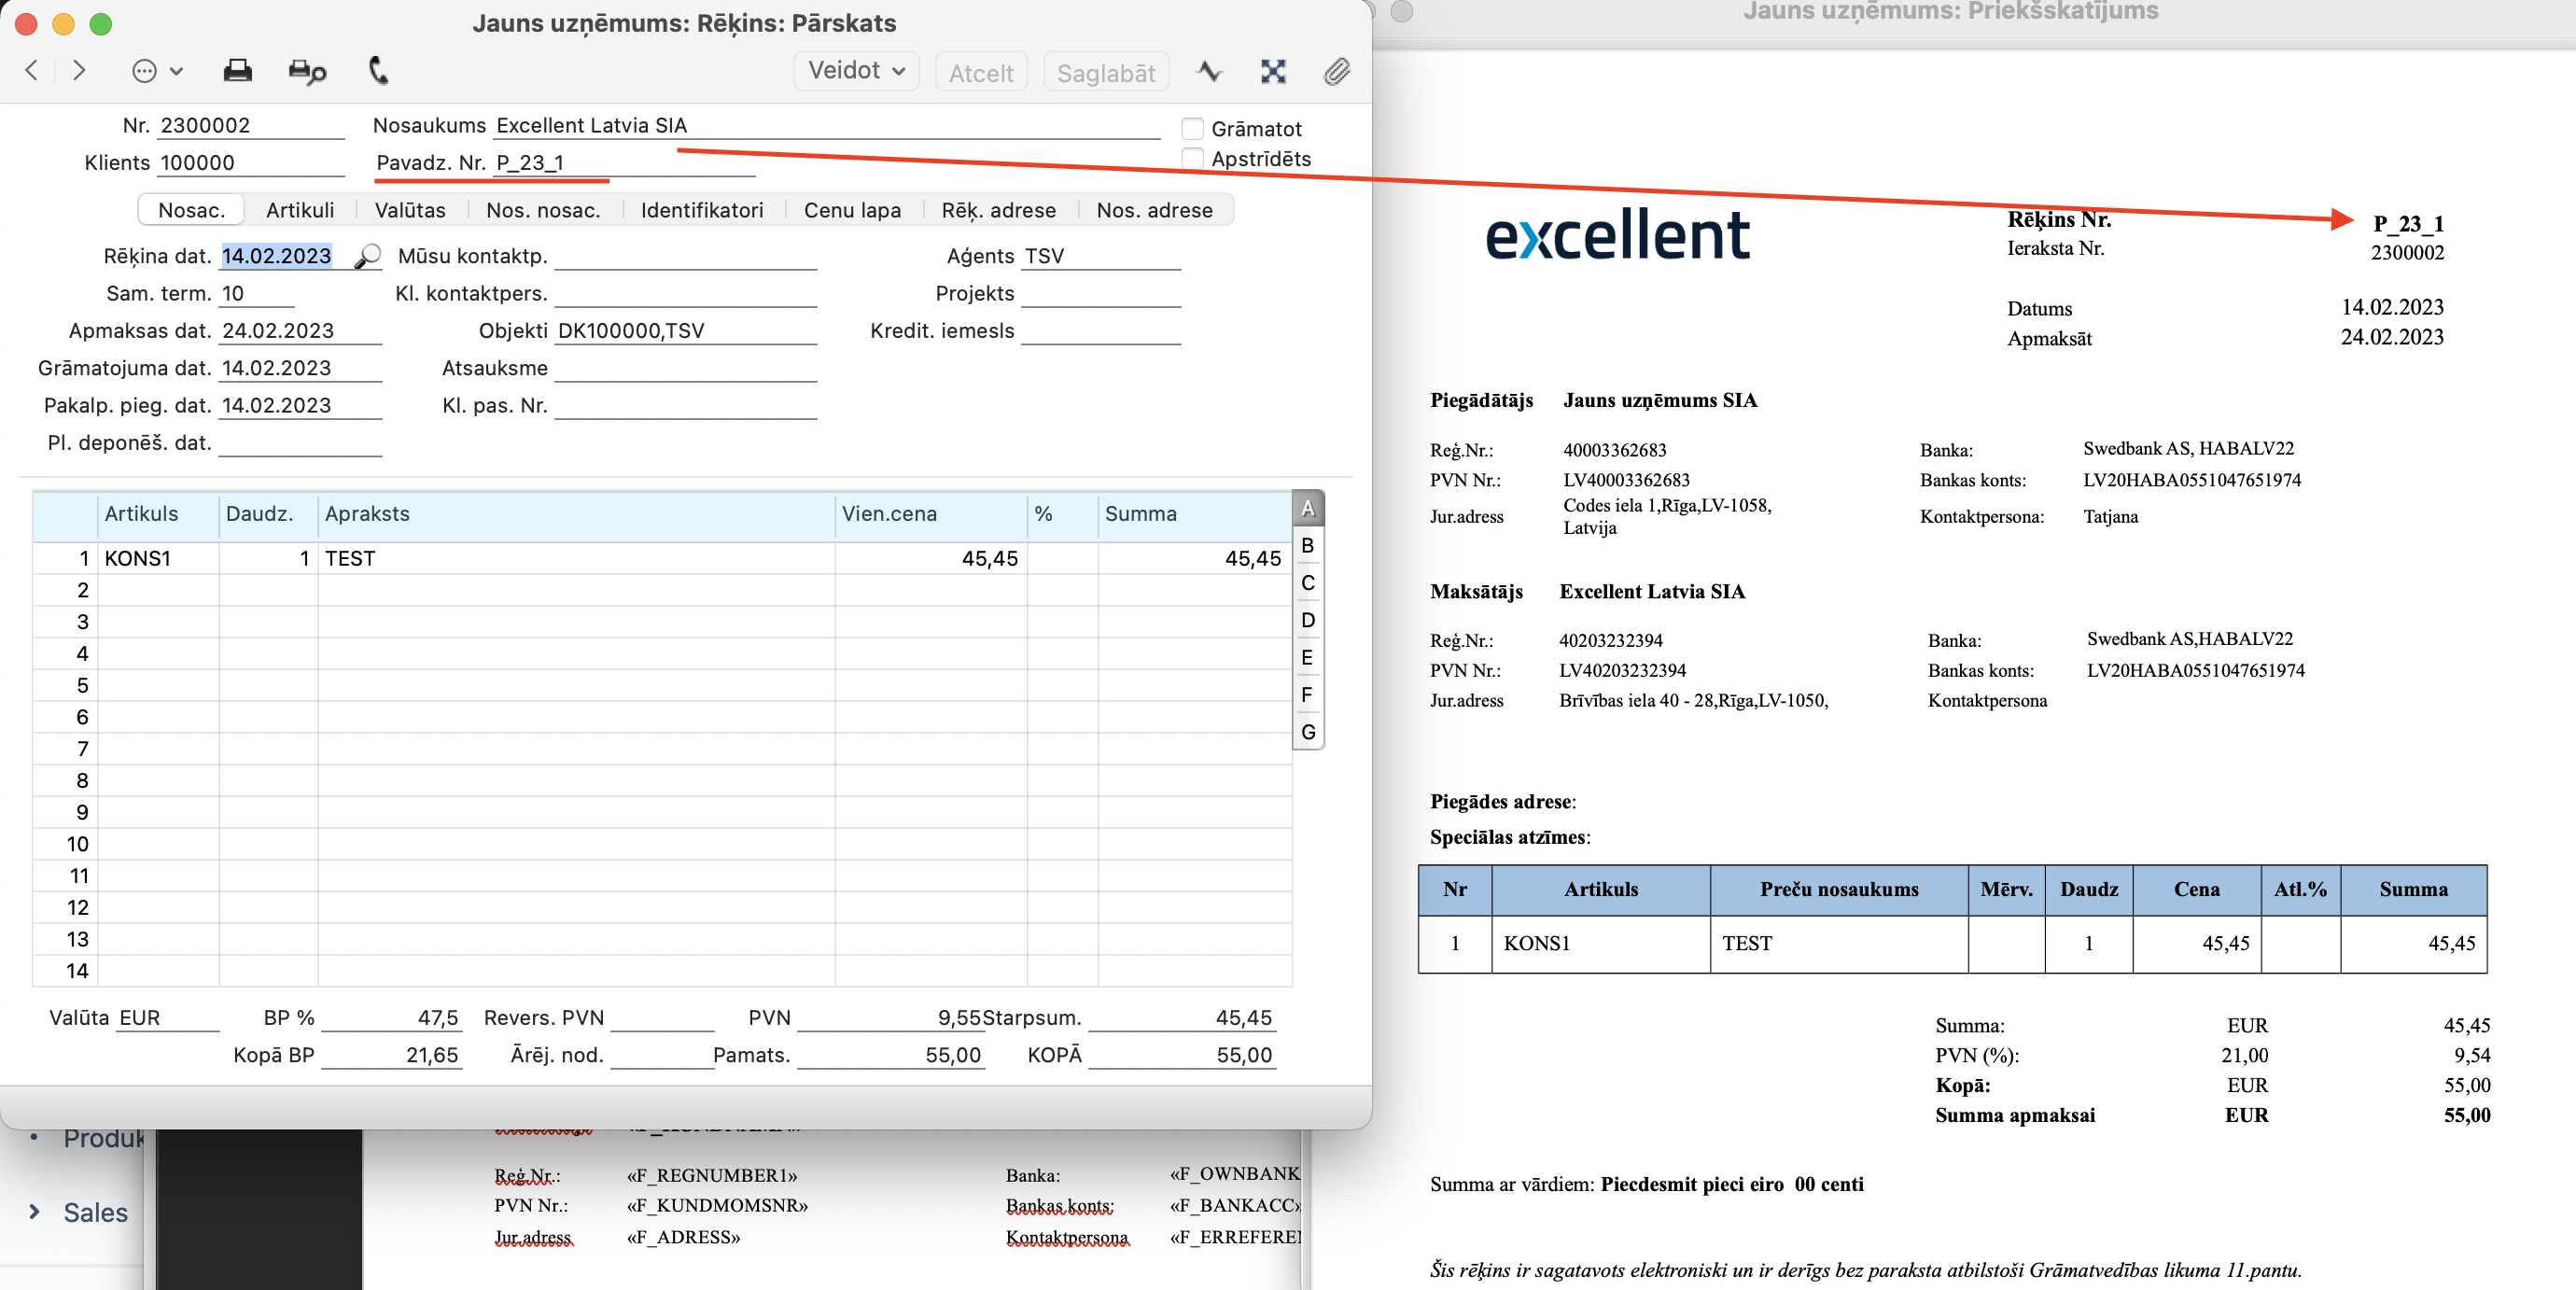Go to next record with forward arrow
Viewport: 2576px width, 1290px height.
[79, 71]
